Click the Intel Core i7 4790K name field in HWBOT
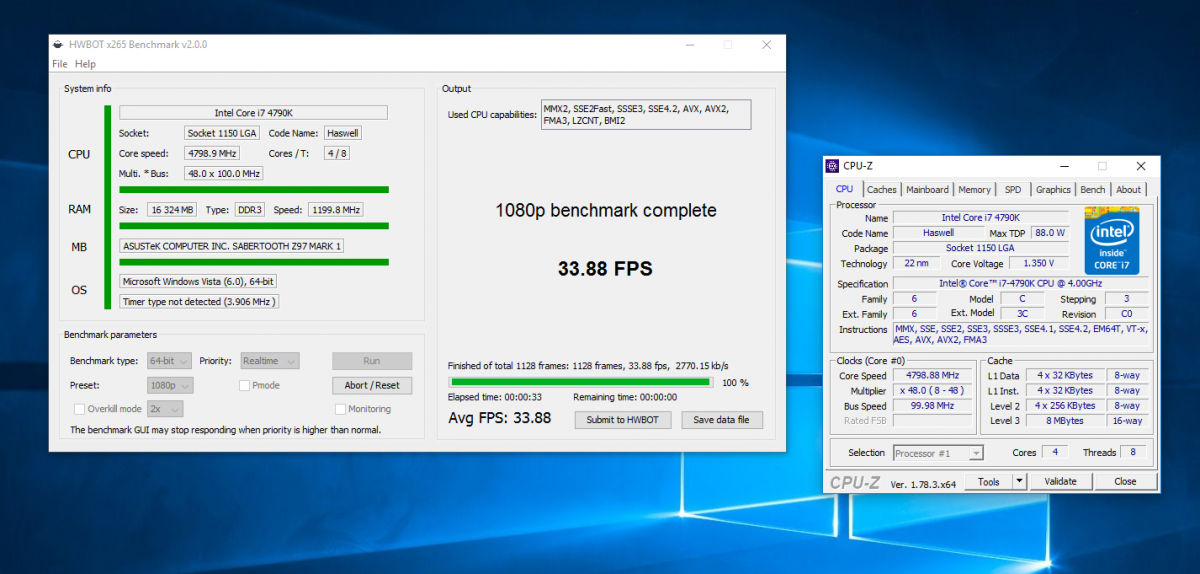Image resolution: width=1200 pixels, height=574 pixels. tap(253, 113)
